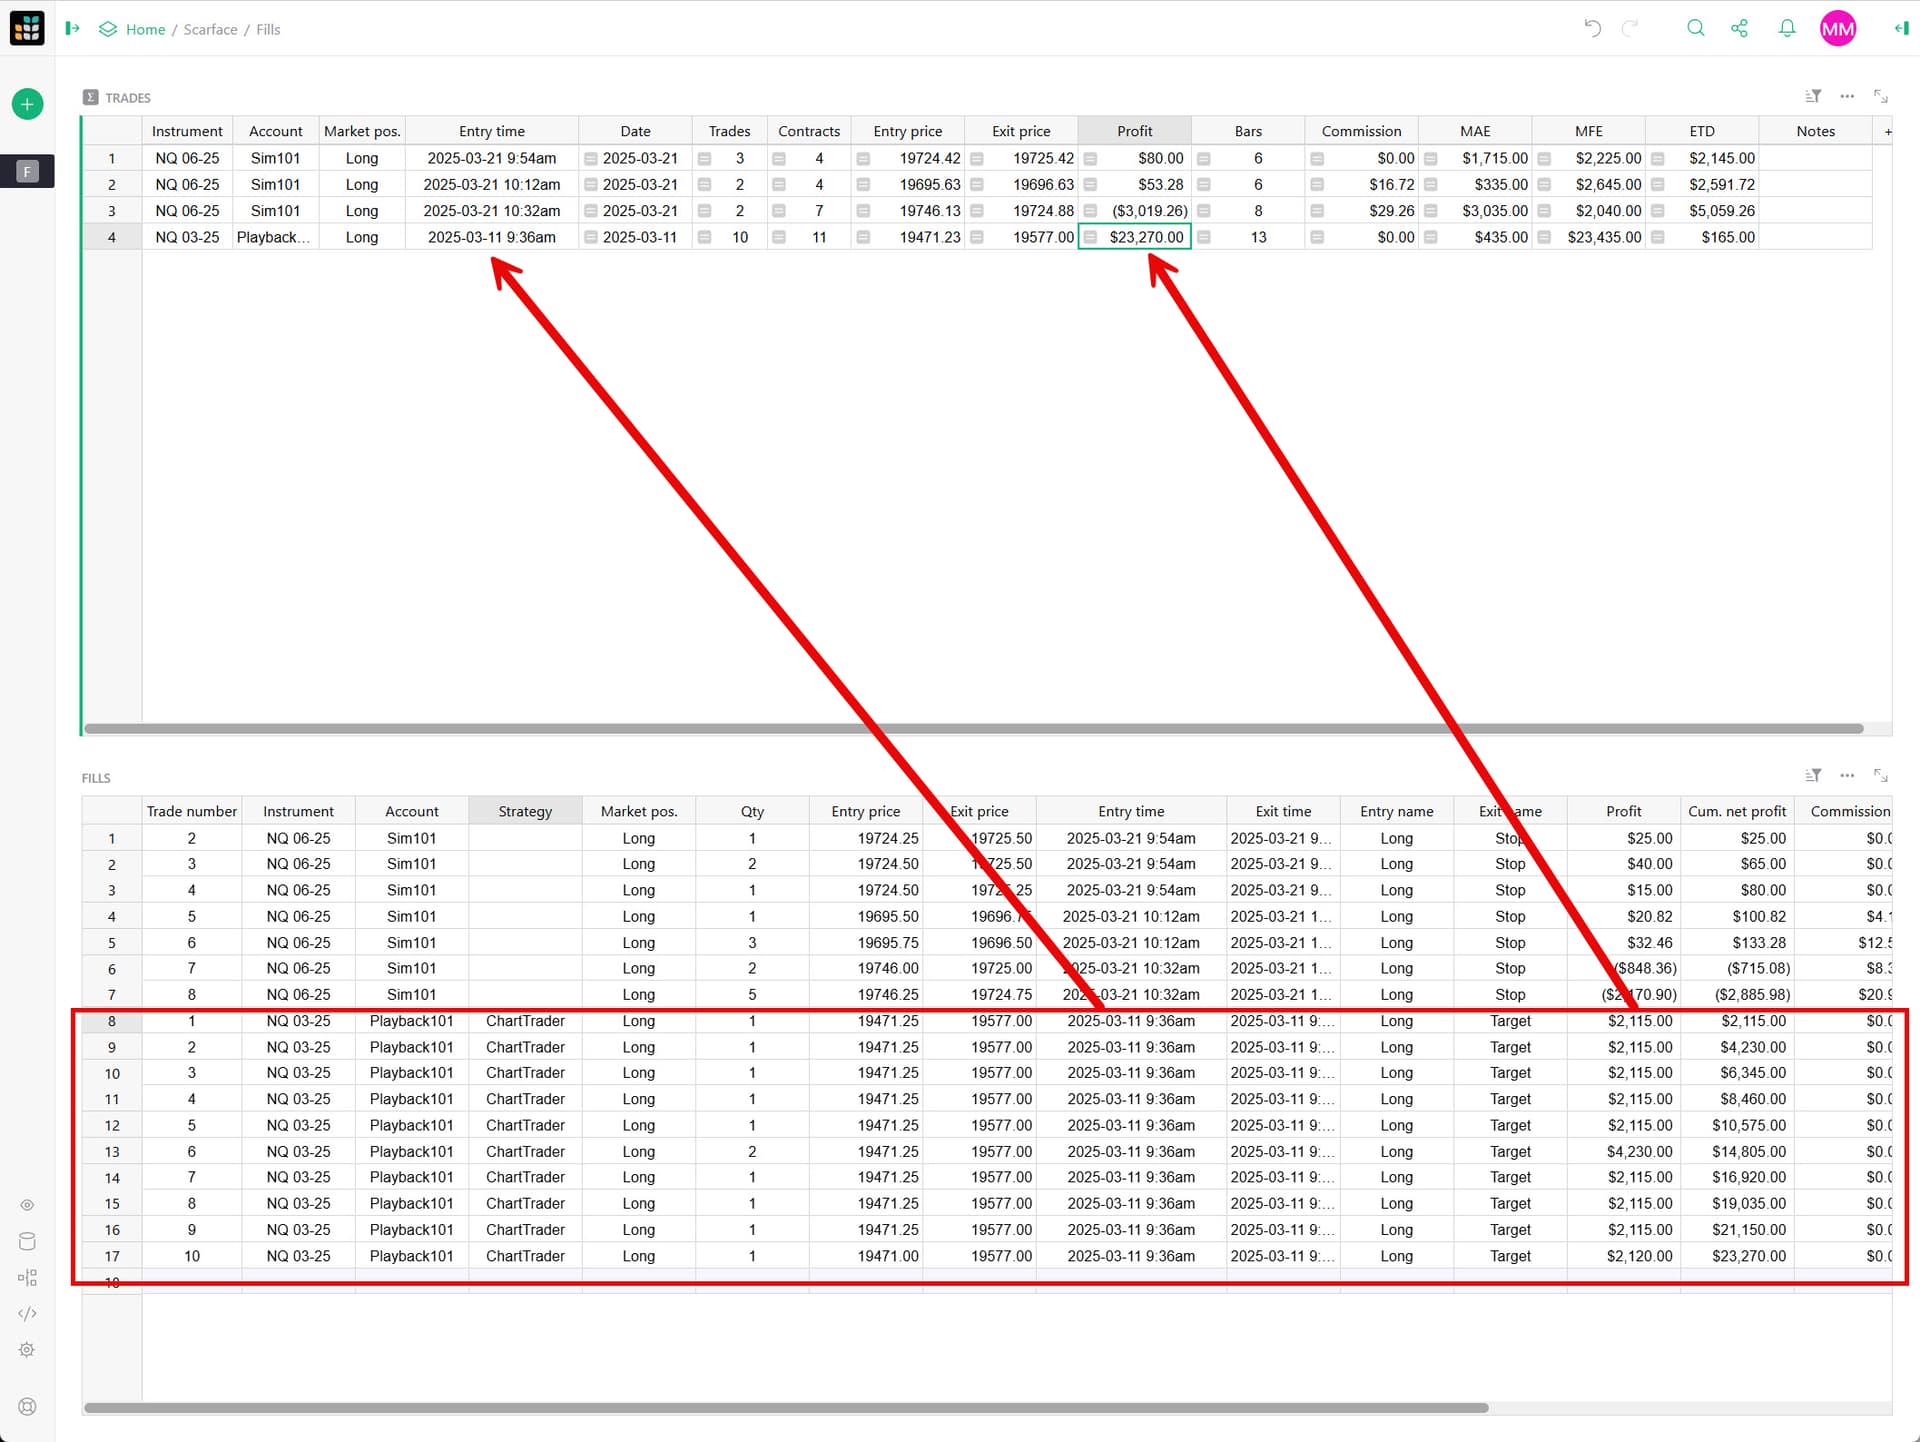This screenshot has width=1920, height=1442.
Task: Go to Home in the breadcrumb
Action: coord(145,29)
